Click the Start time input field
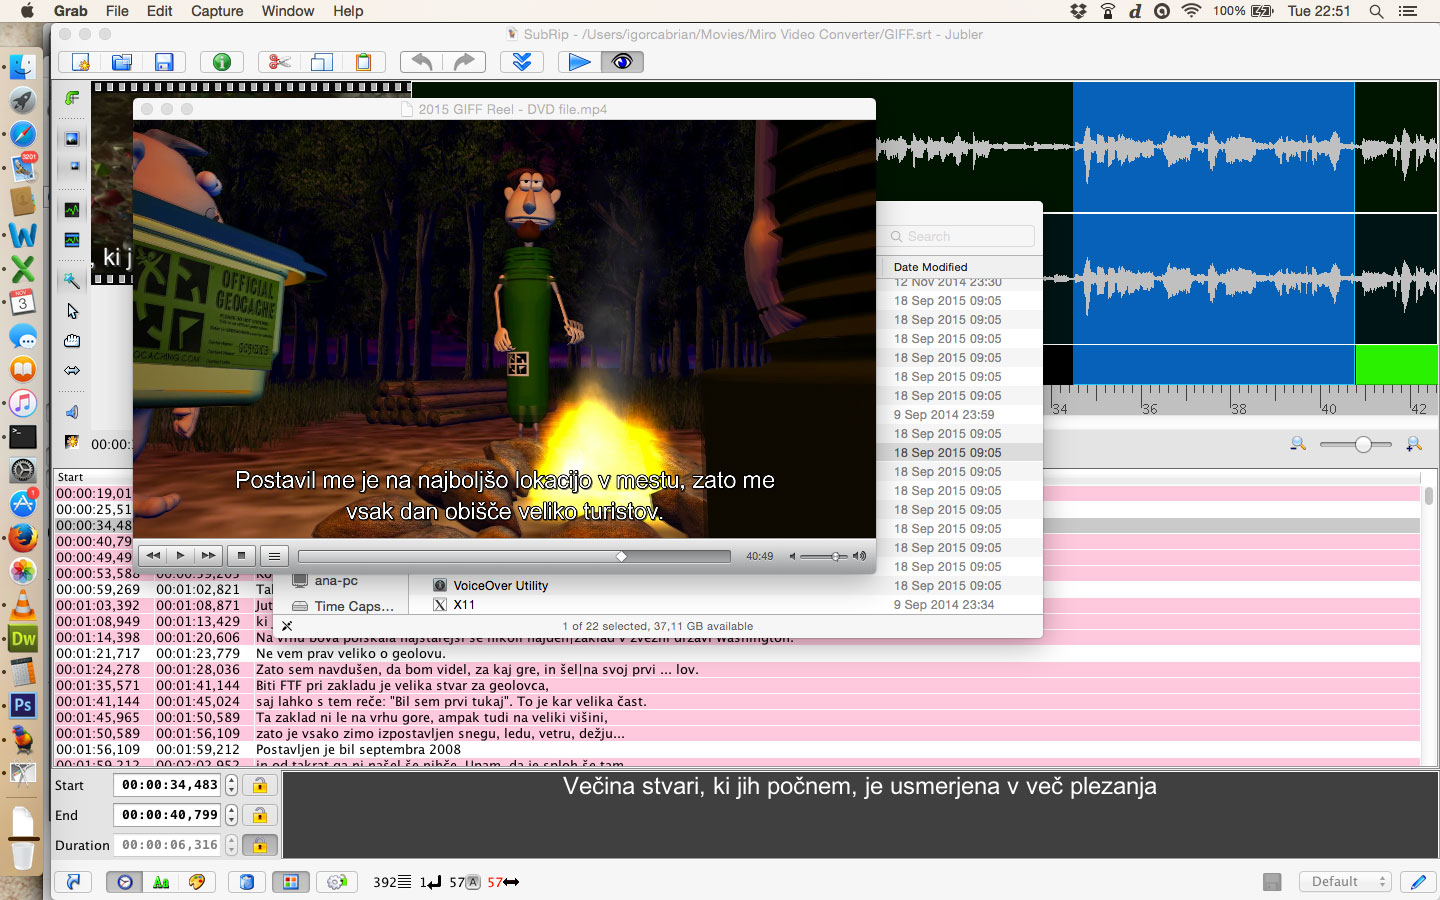 [x=168, y=785]
